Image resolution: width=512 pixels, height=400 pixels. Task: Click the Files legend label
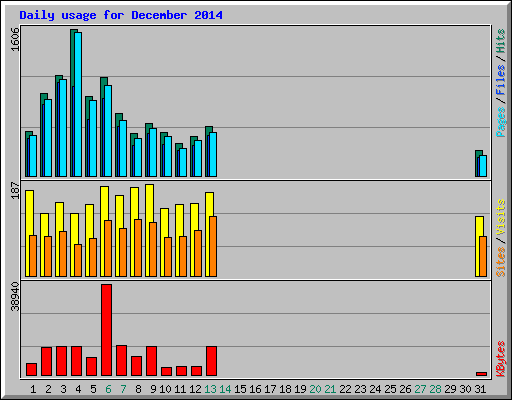[x=501, y=79]
